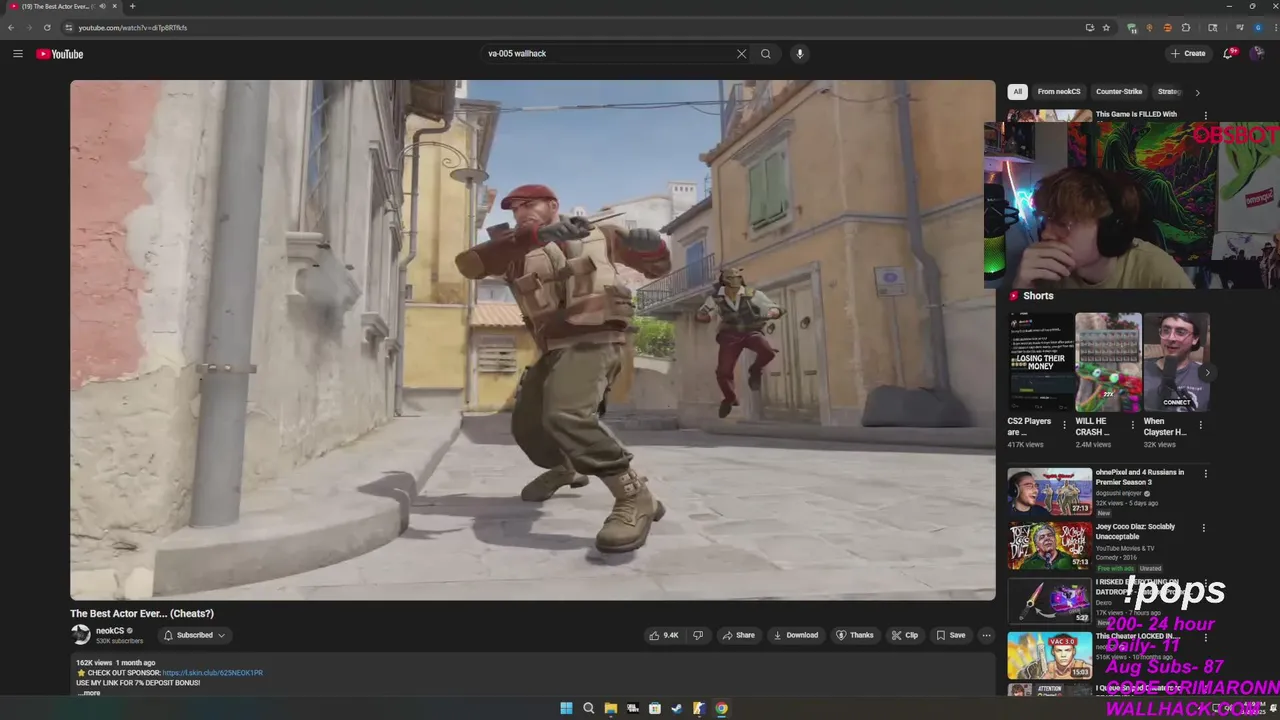Select the 'From neokCS' filter chip
The height and width of the screenshot is (720, 1280).
[1059, 92]
